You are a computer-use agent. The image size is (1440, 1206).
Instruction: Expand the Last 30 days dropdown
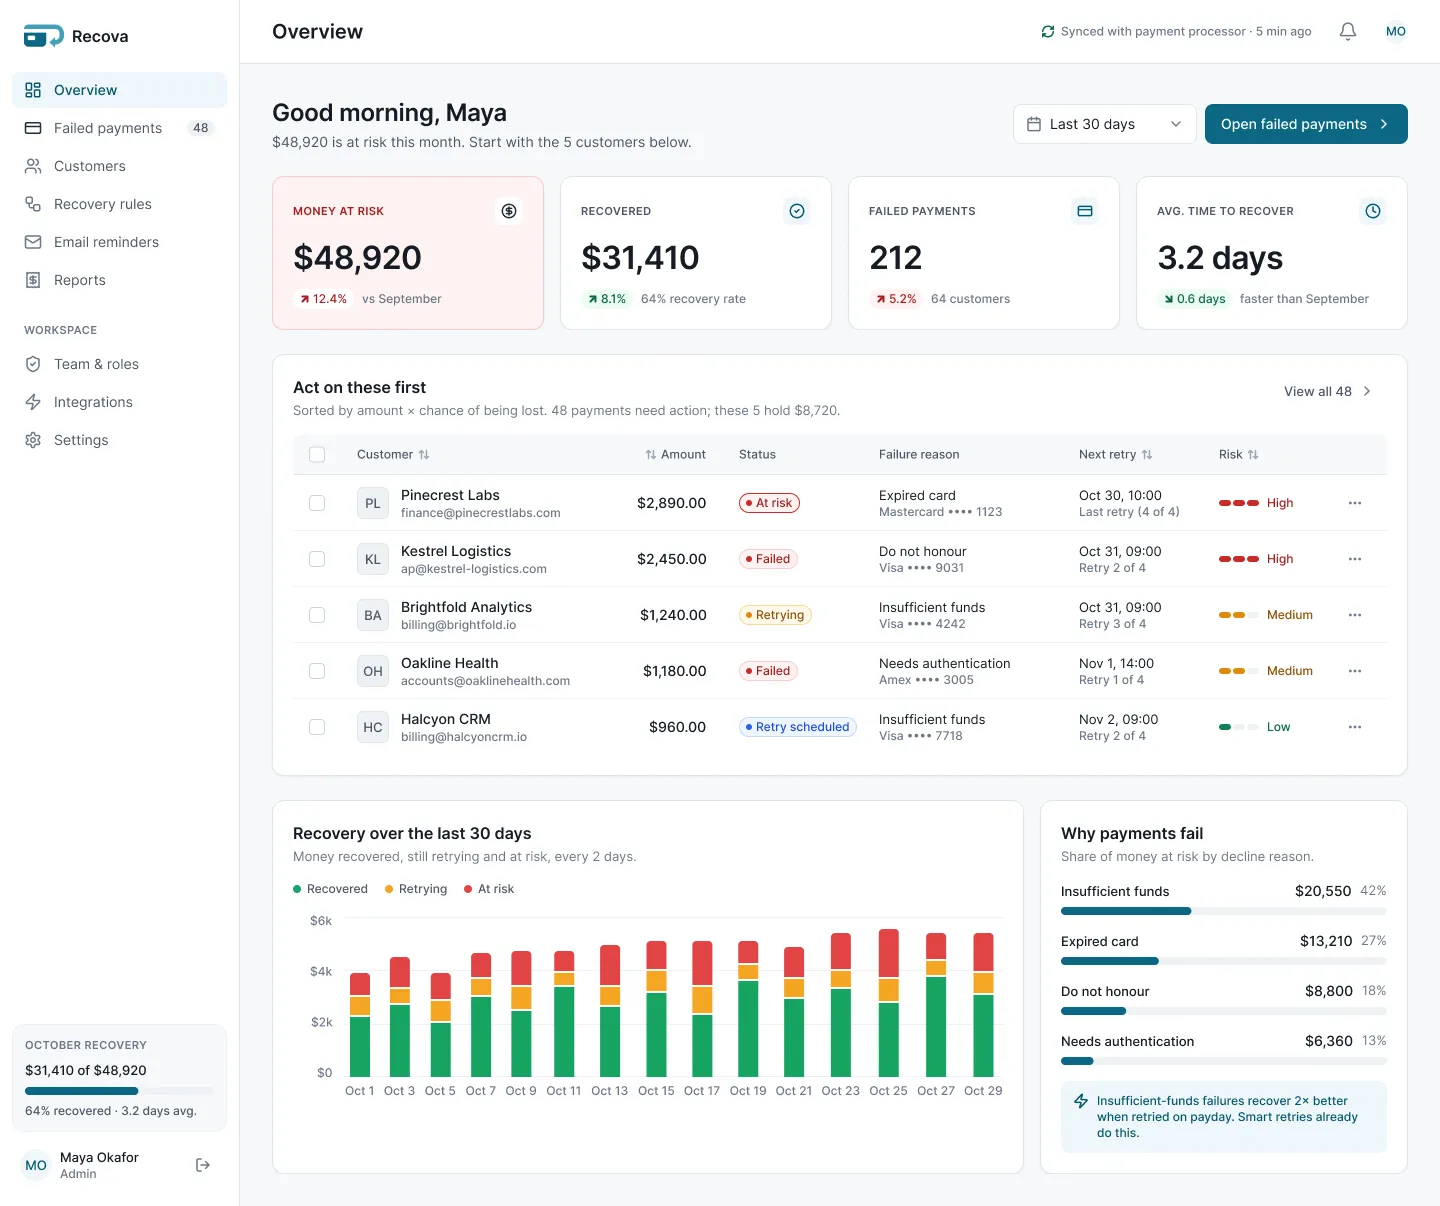click(1105, 124)
